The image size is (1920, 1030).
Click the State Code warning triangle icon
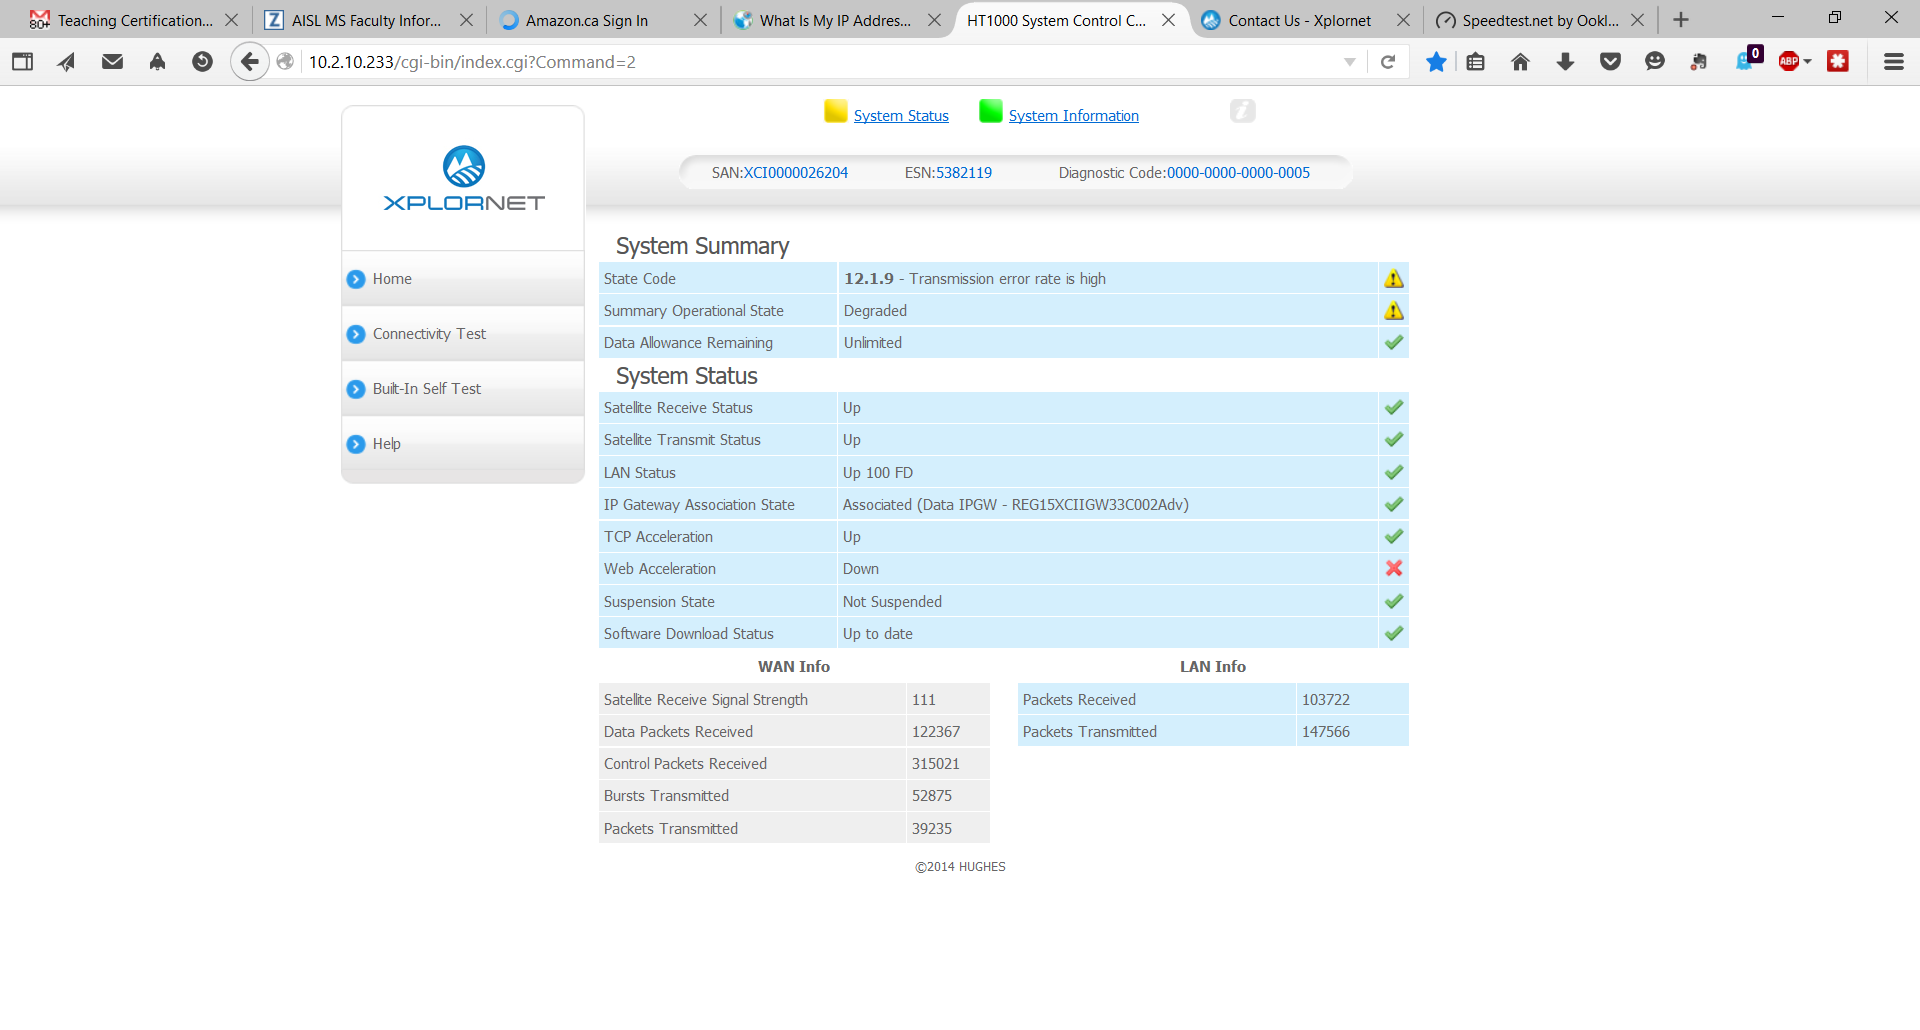tap(1394, 279)
